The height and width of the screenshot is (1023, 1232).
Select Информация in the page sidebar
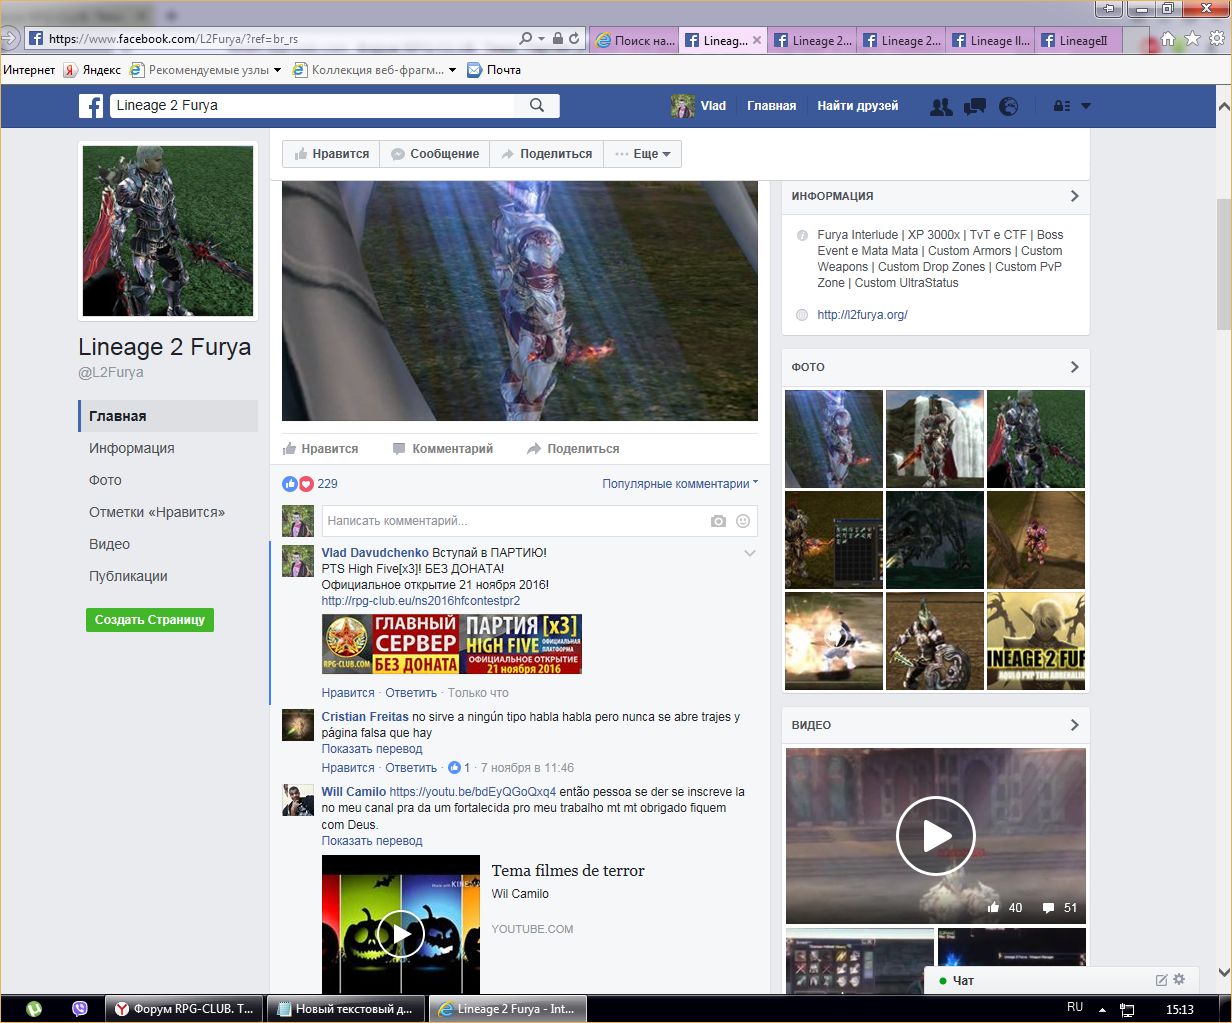[x=132, y=448]
